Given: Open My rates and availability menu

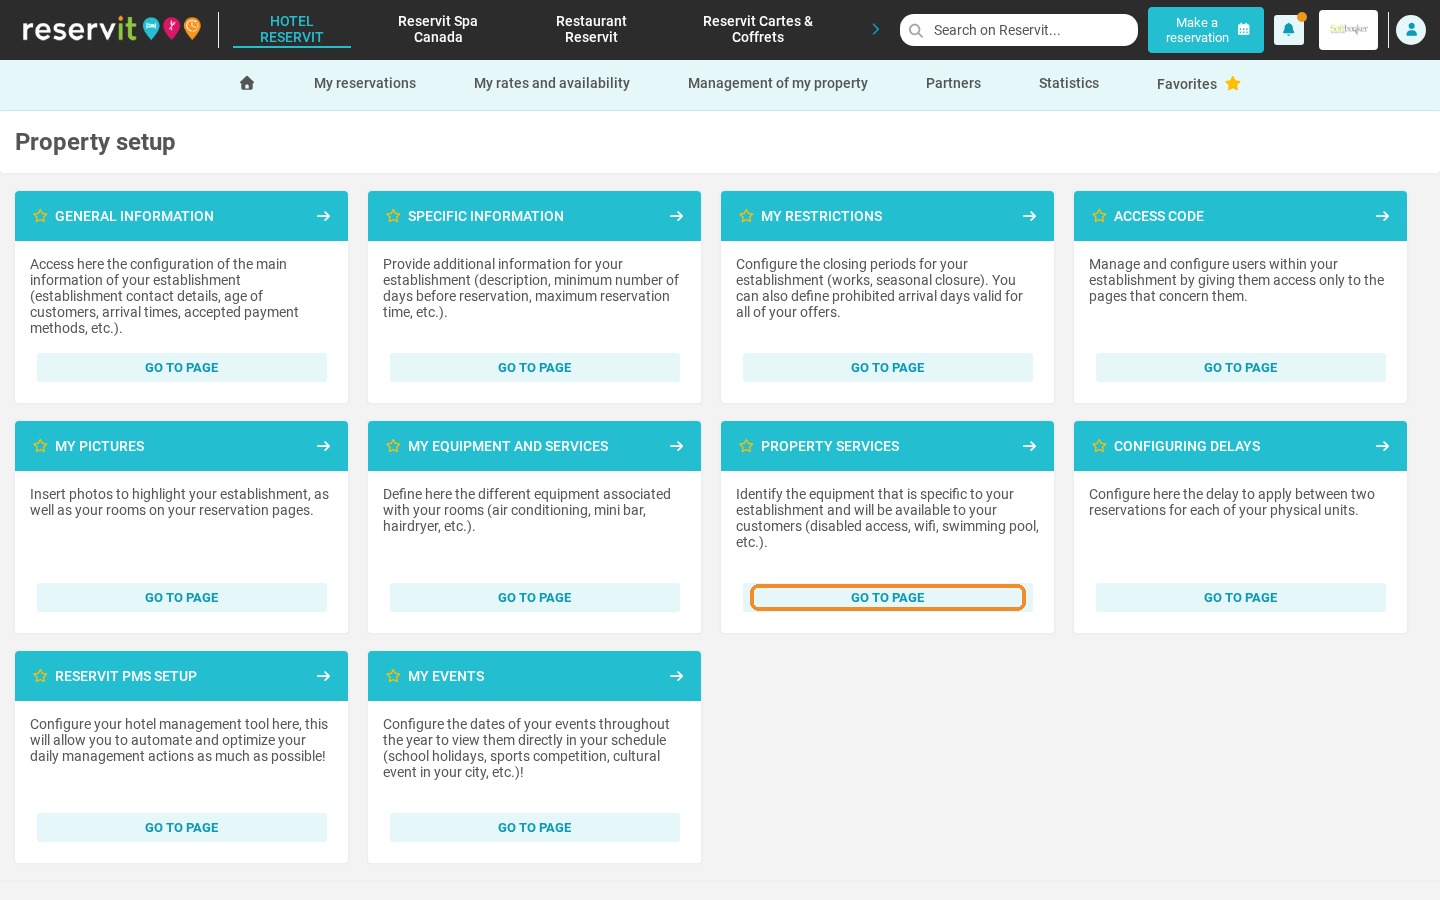Looking at the screenshot, I should 552,83.
